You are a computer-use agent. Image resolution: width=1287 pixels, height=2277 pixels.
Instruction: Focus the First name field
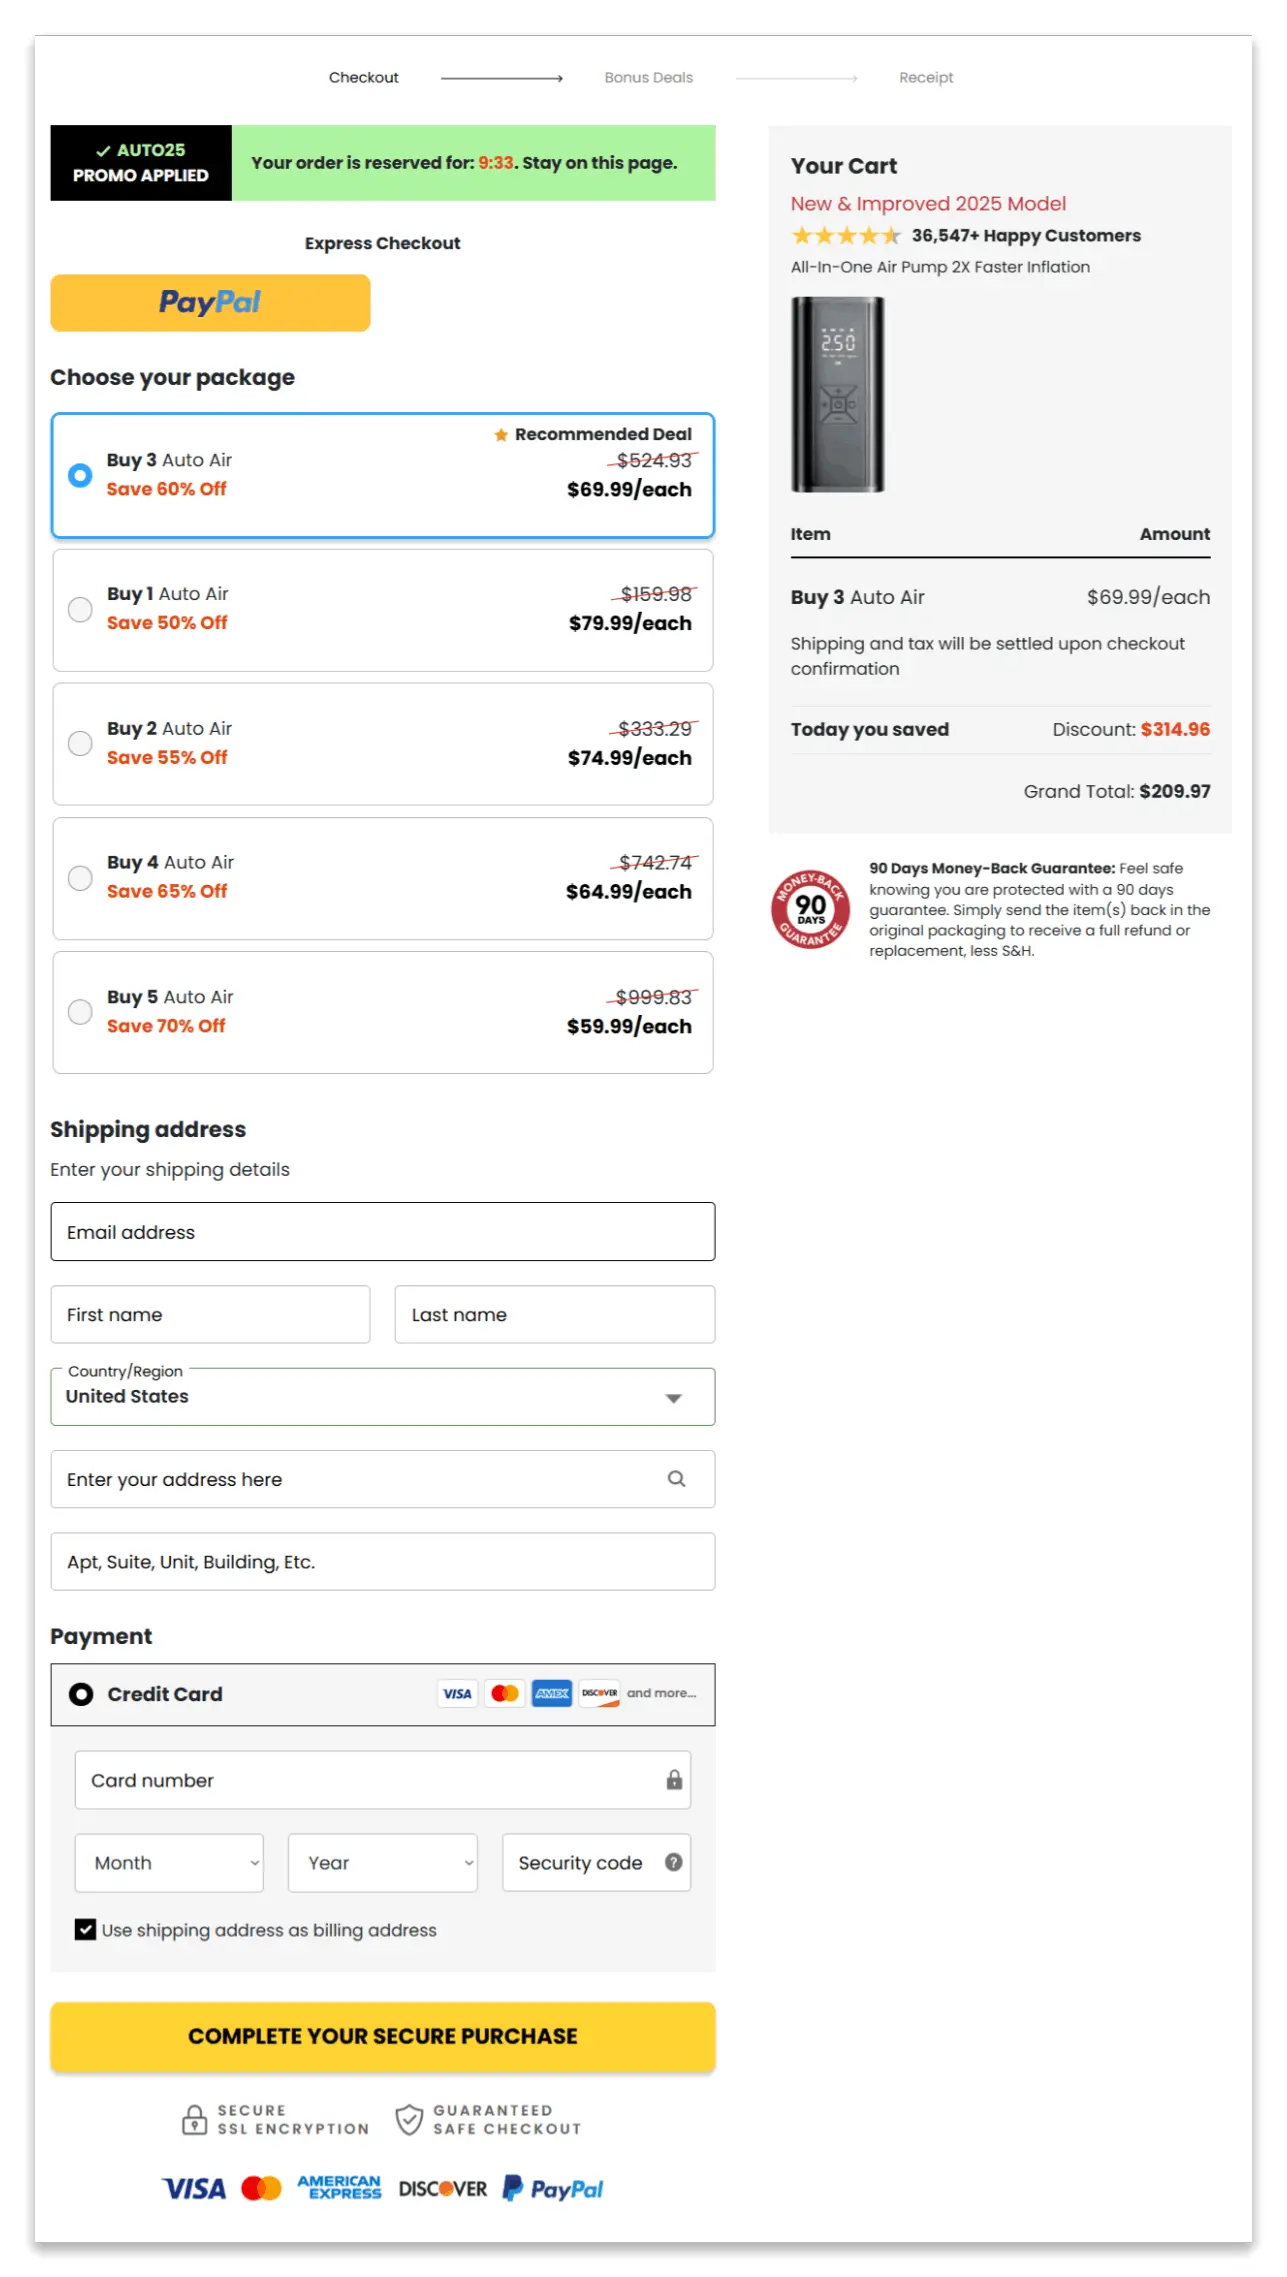(x=210, y=1314)
